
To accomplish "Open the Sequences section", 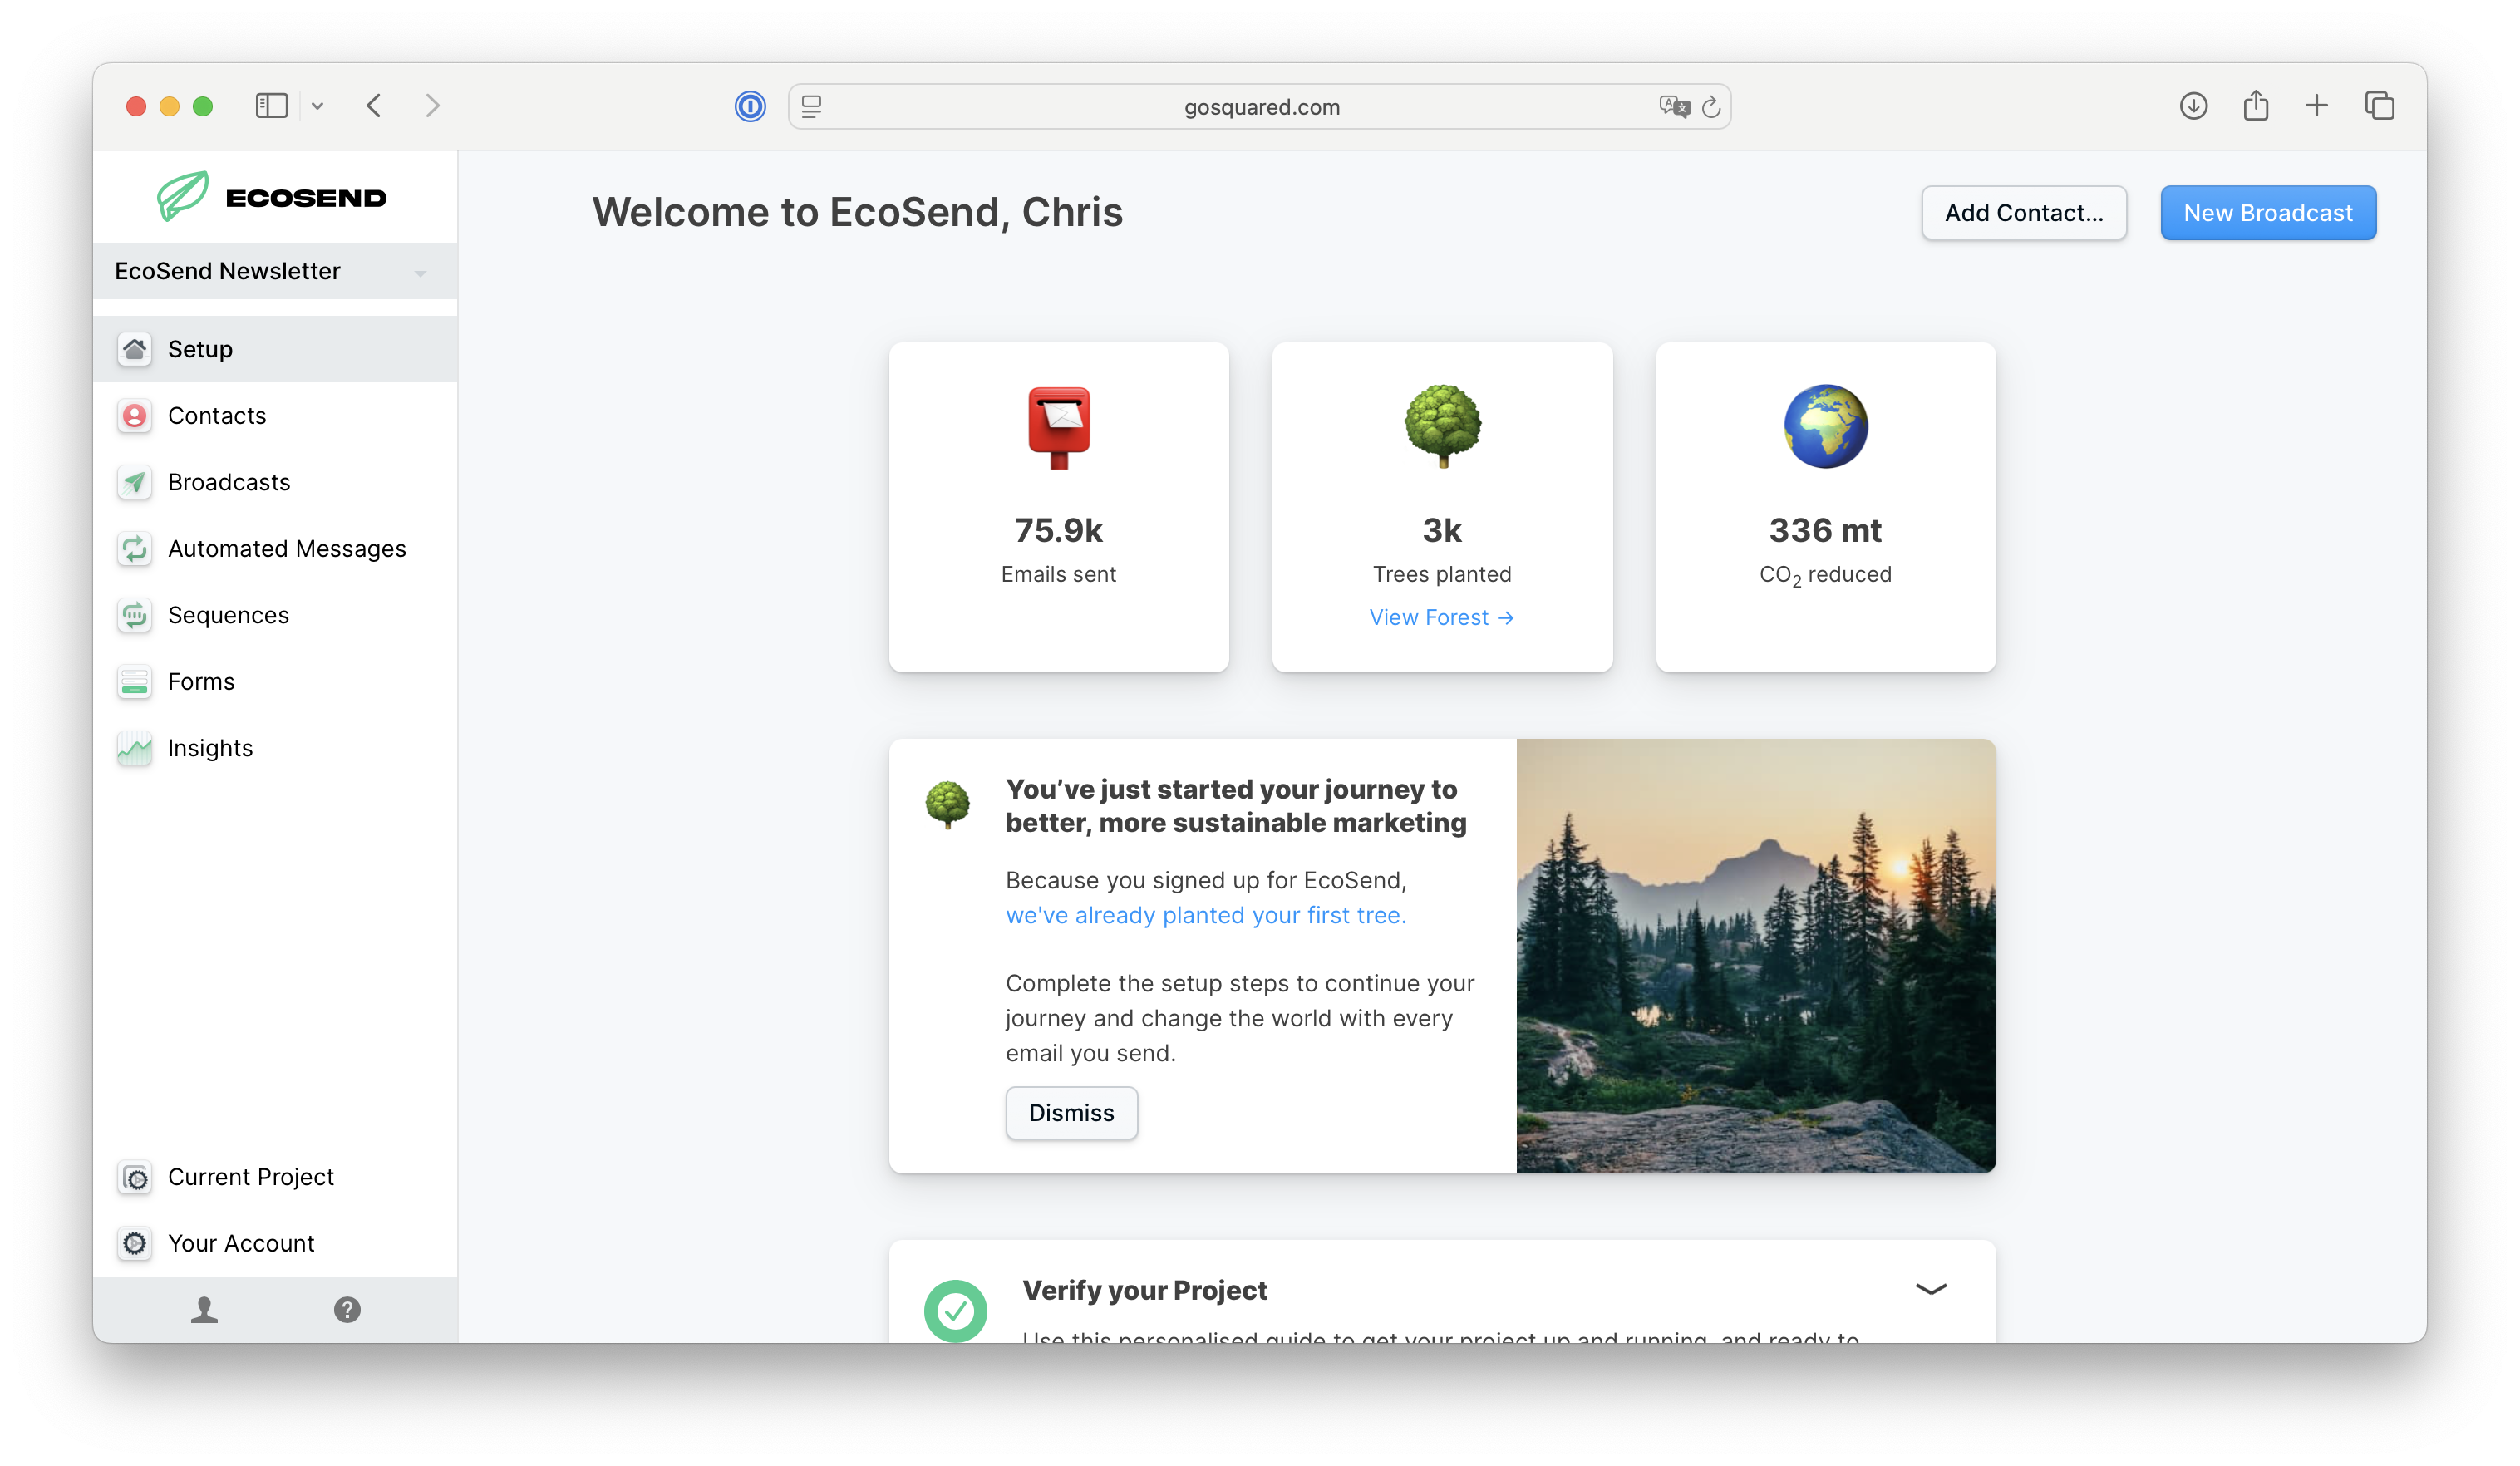I will click(228, 615).
